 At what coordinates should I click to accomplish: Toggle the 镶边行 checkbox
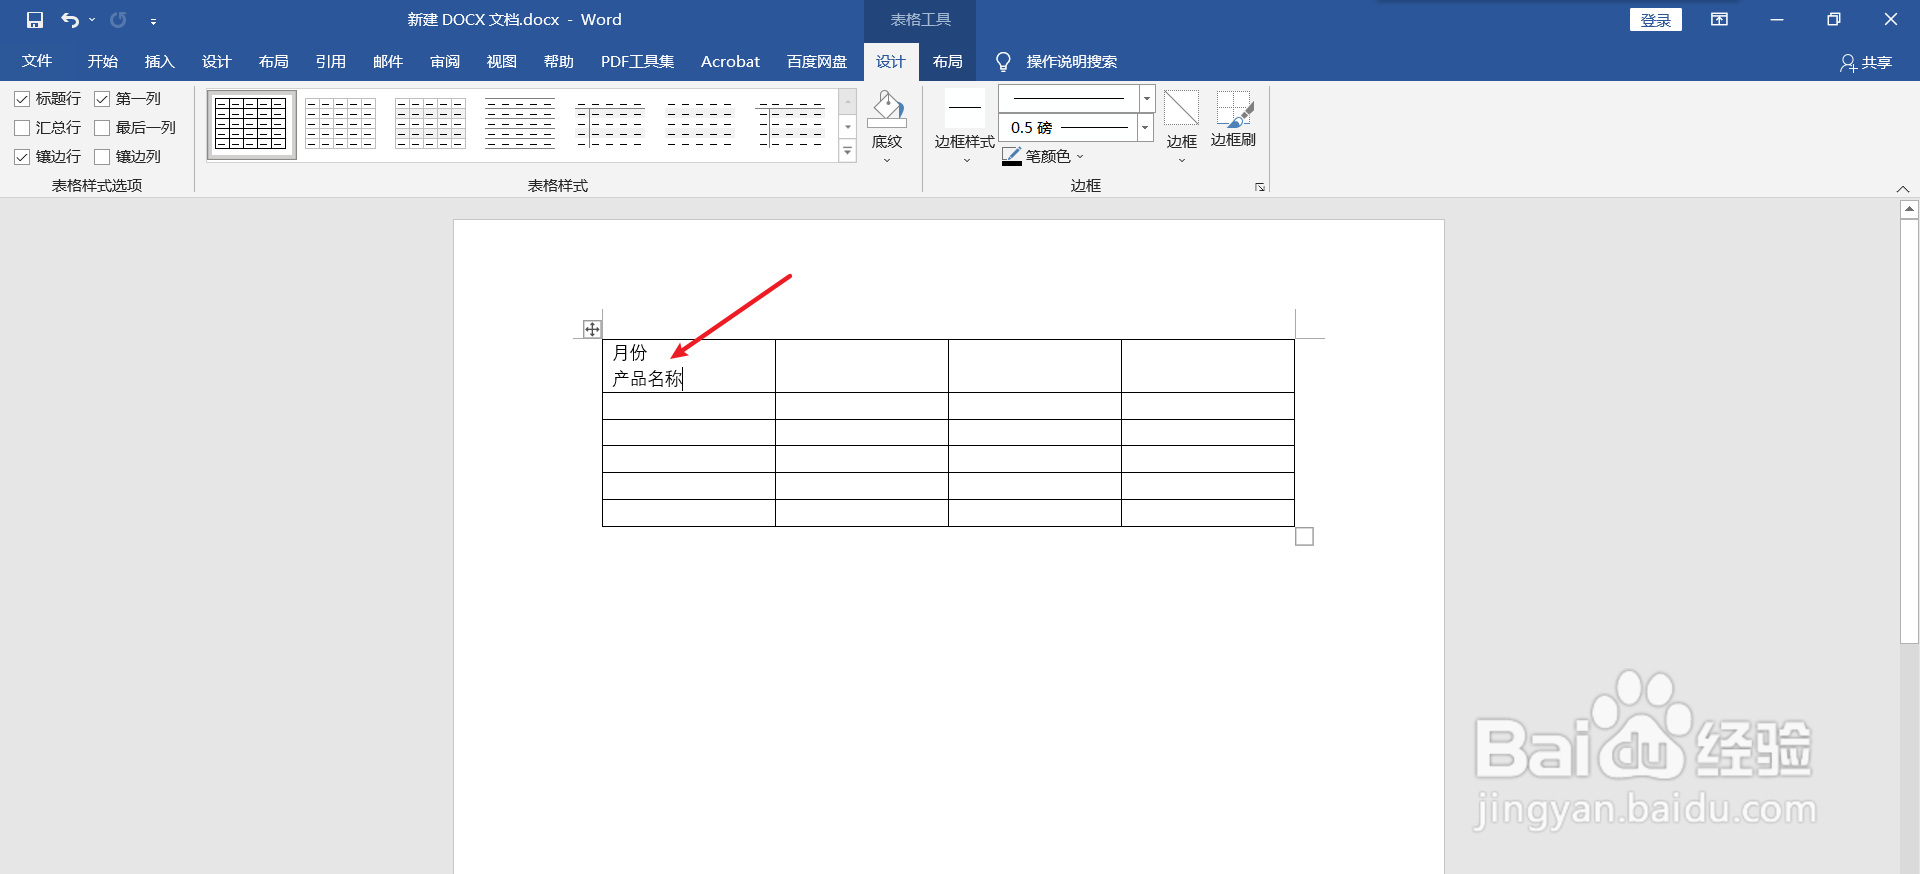[x=22, y=157]
